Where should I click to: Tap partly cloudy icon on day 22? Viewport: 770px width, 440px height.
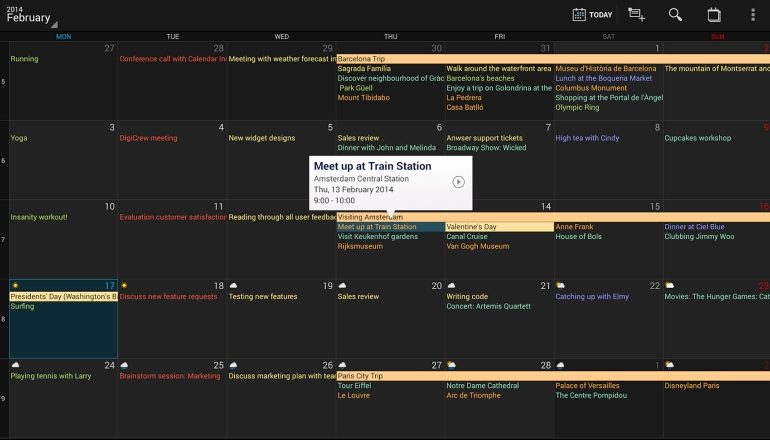[560, 286]
